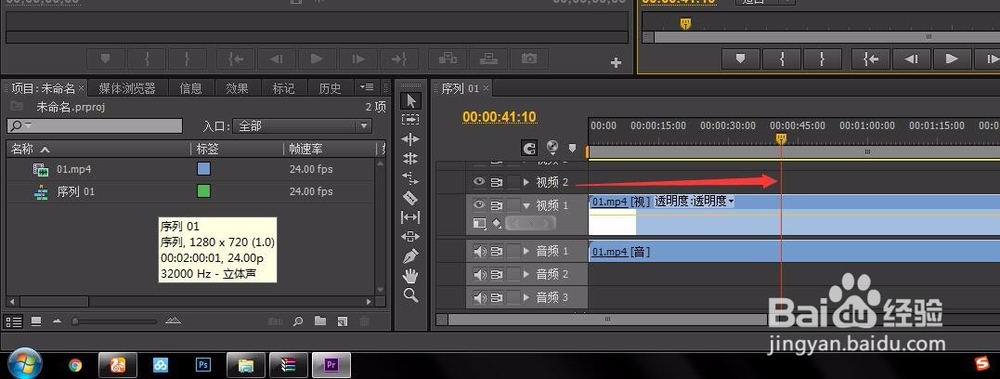
Task: Switch project panel to icon view
Action: [x=36, y=321]
